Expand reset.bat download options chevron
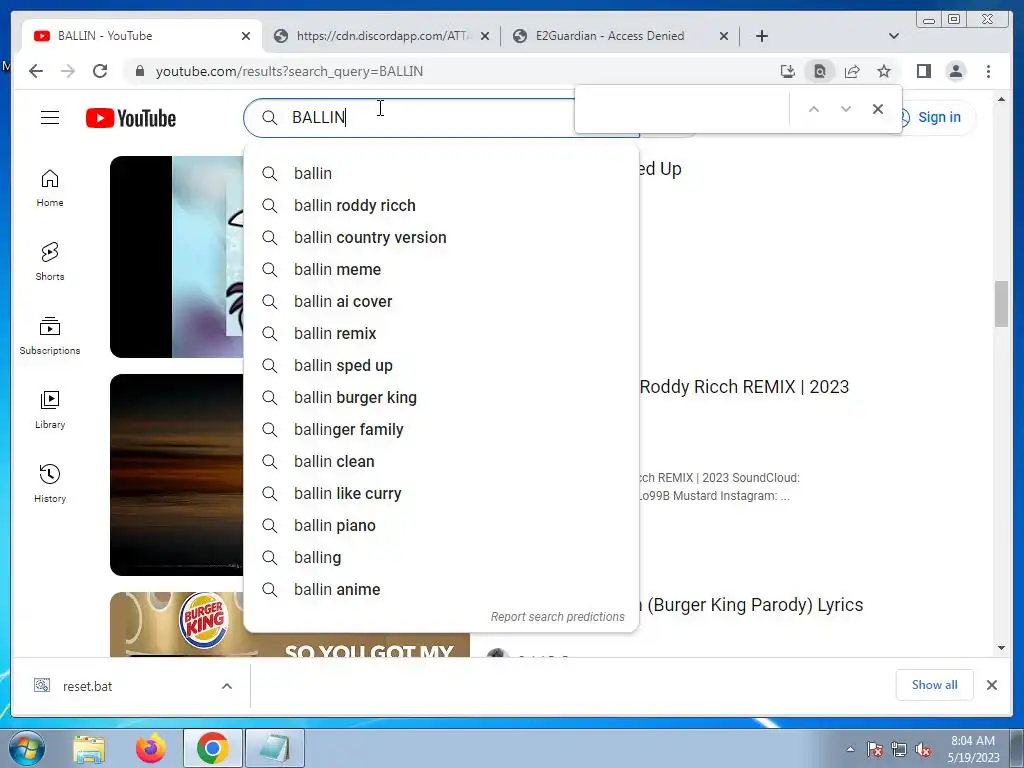Screen dimensions: 1024x768 point(227,686)
